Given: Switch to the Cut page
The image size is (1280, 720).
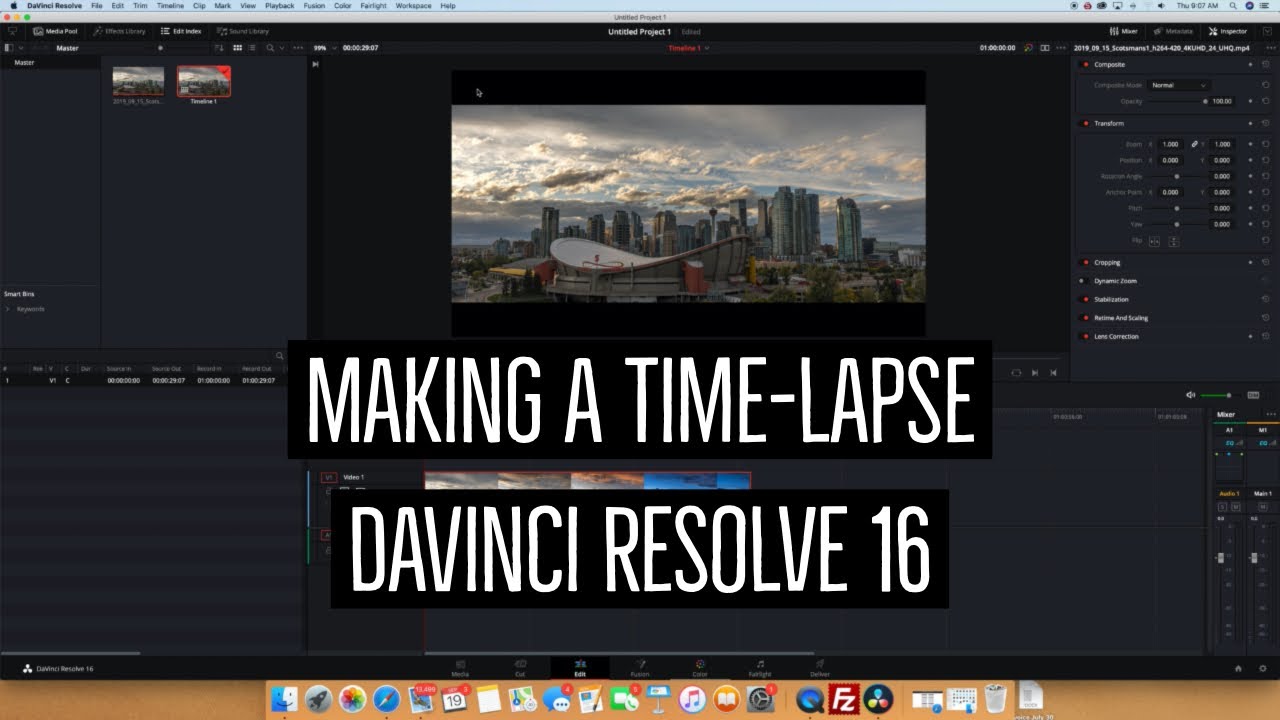Looking at the screenshot, I should [x=520, y=668].
